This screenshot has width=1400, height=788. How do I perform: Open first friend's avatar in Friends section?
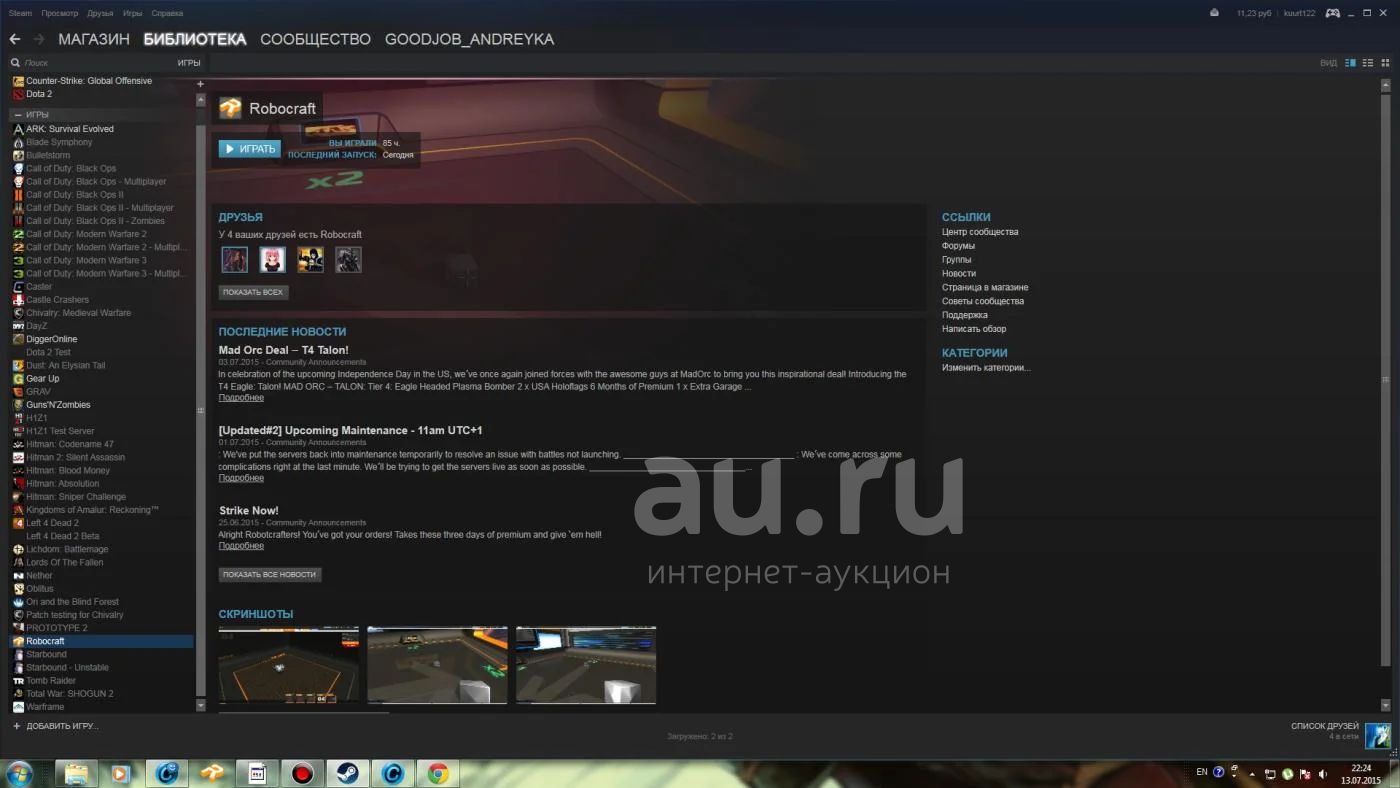pyautogui.click(x=235, y=260)
